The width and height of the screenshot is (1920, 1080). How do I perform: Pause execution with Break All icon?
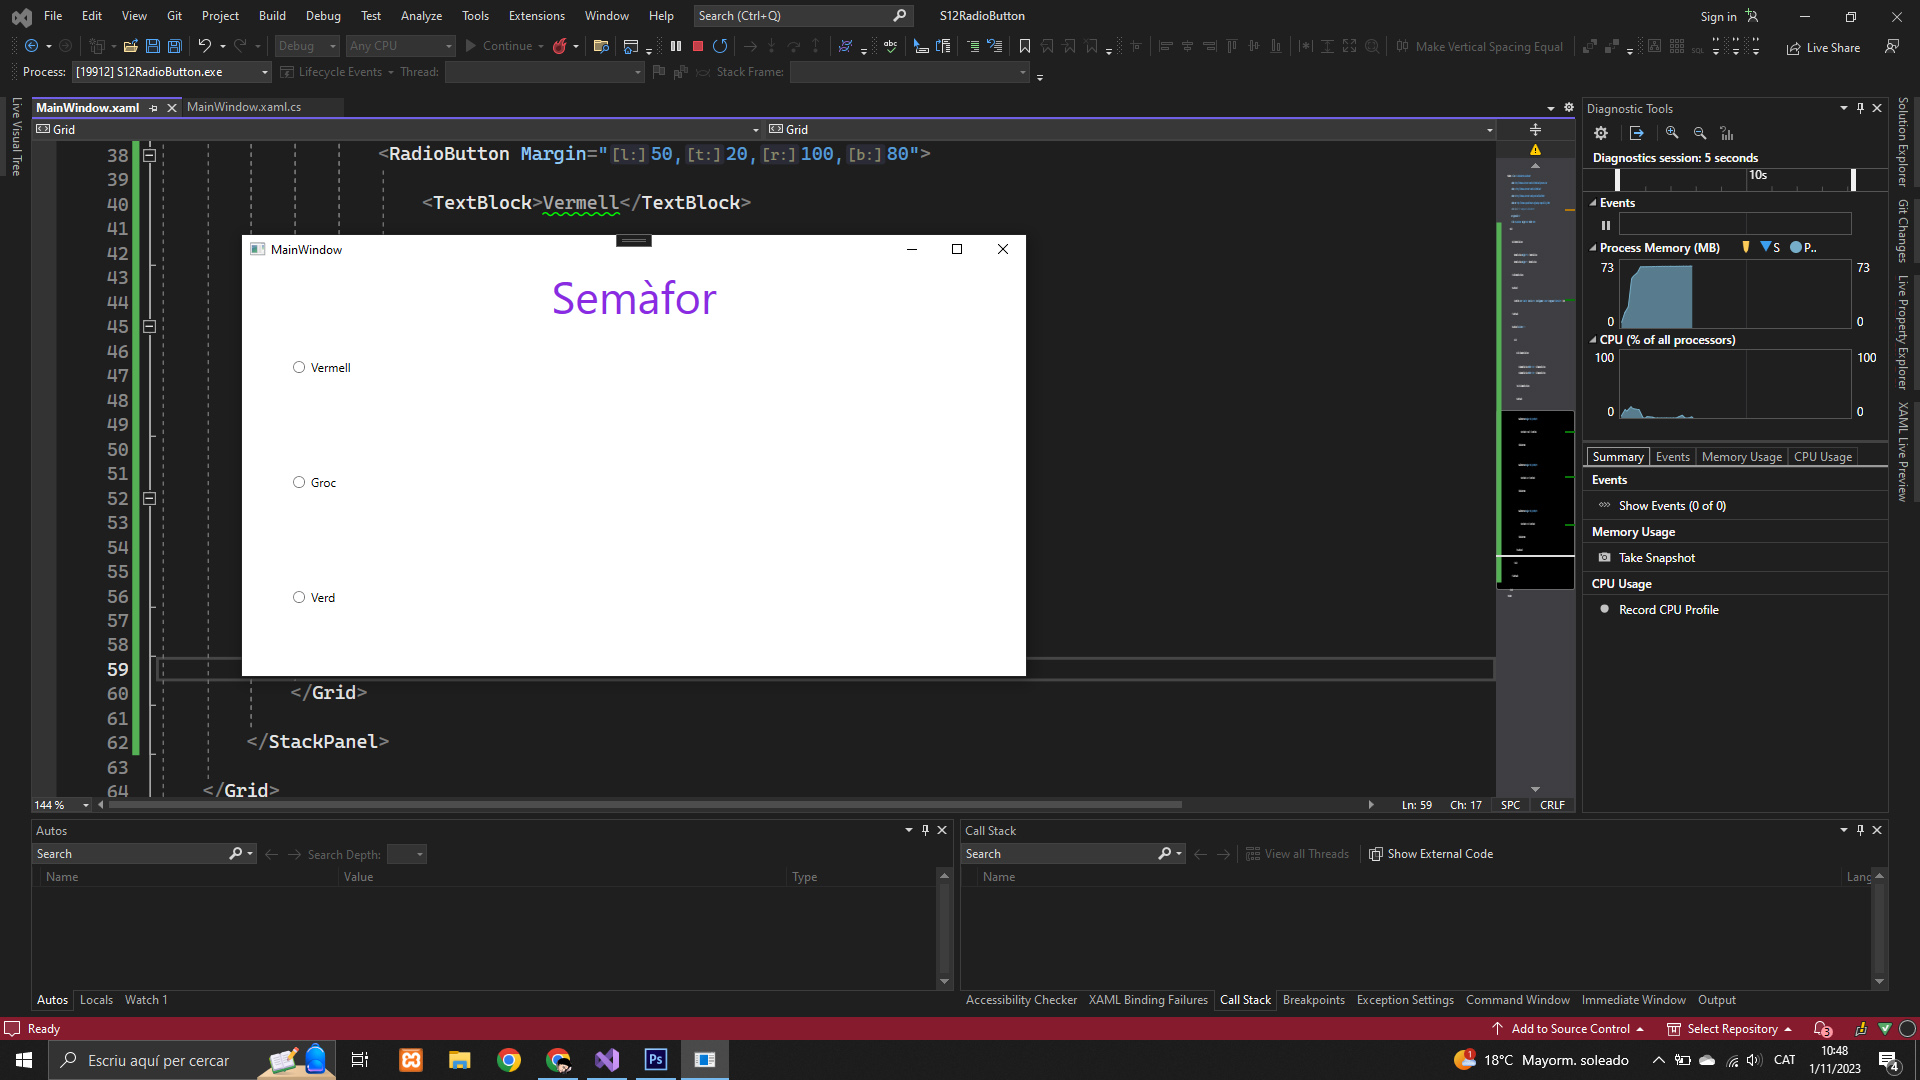676,46
